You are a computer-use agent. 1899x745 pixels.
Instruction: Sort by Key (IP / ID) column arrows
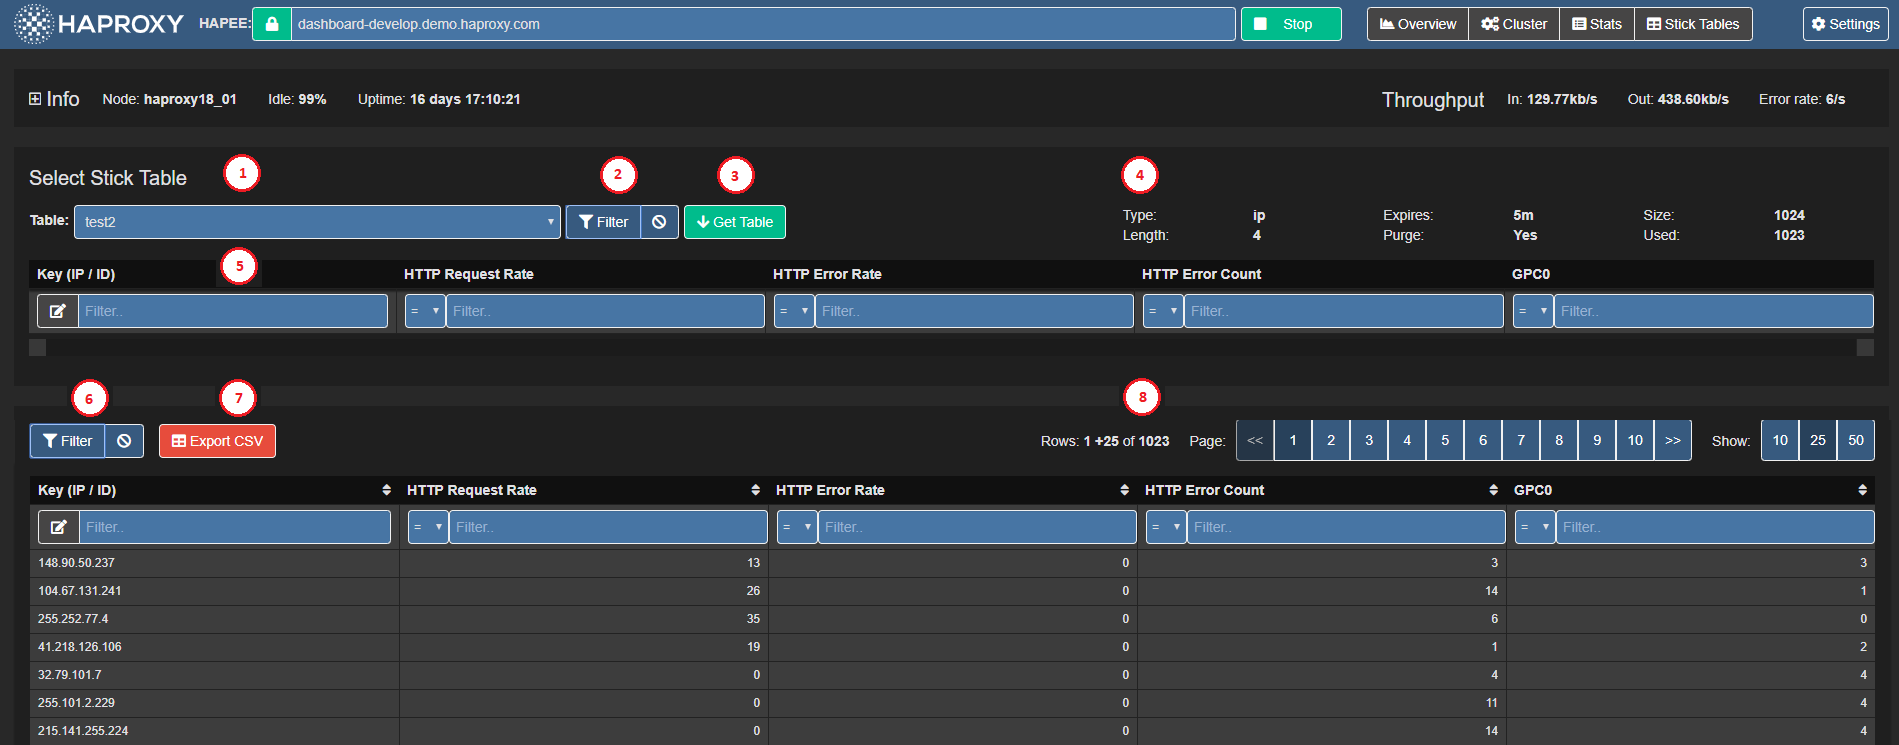pyautogui.click(x=386, y=490)
